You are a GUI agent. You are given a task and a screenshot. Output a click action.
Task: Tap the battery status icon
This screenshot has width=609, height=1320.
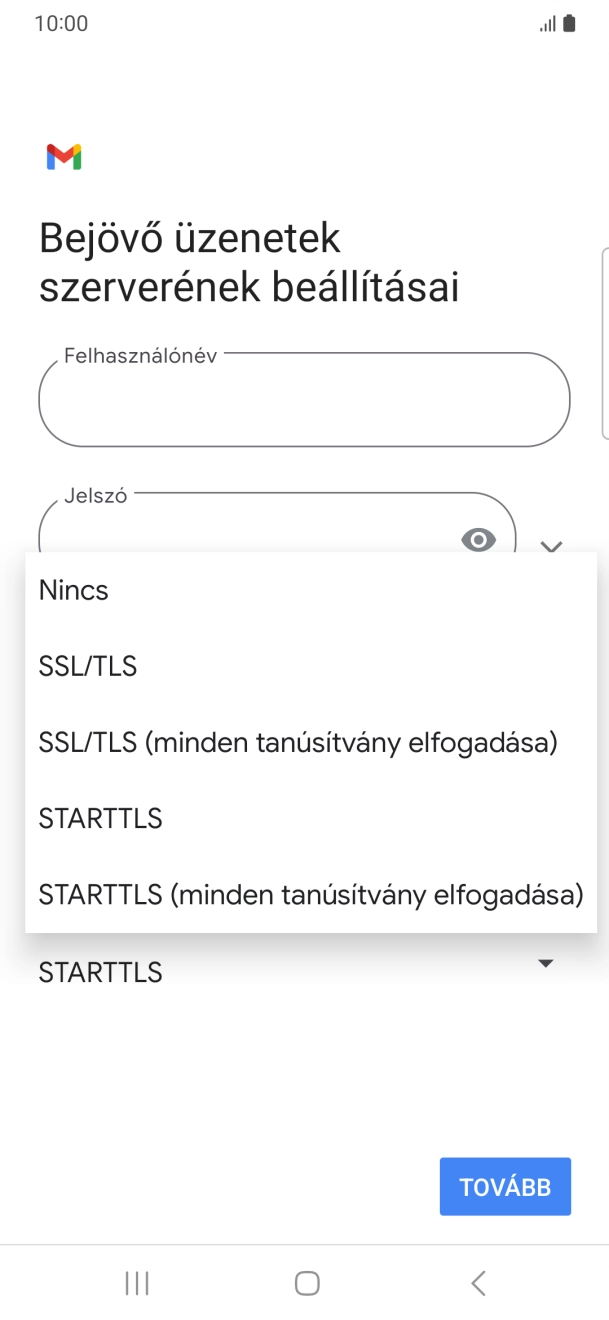[x=570, y=22]
